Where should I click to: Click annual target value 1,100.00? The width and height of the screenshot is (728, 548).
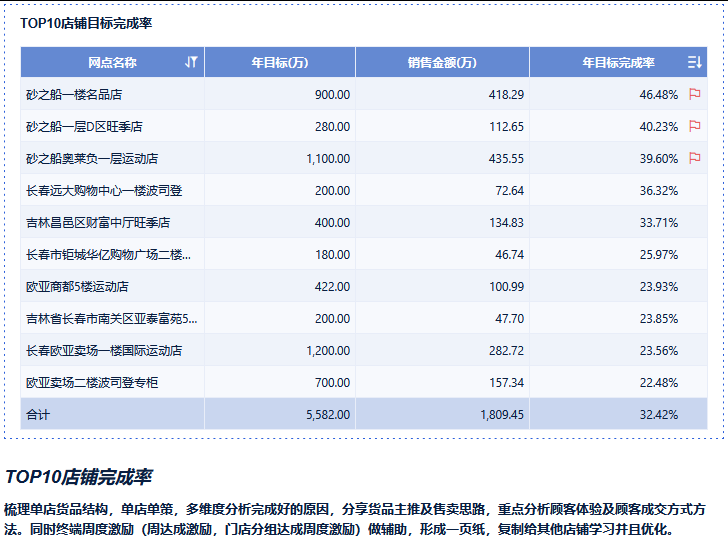pos(328,159)
